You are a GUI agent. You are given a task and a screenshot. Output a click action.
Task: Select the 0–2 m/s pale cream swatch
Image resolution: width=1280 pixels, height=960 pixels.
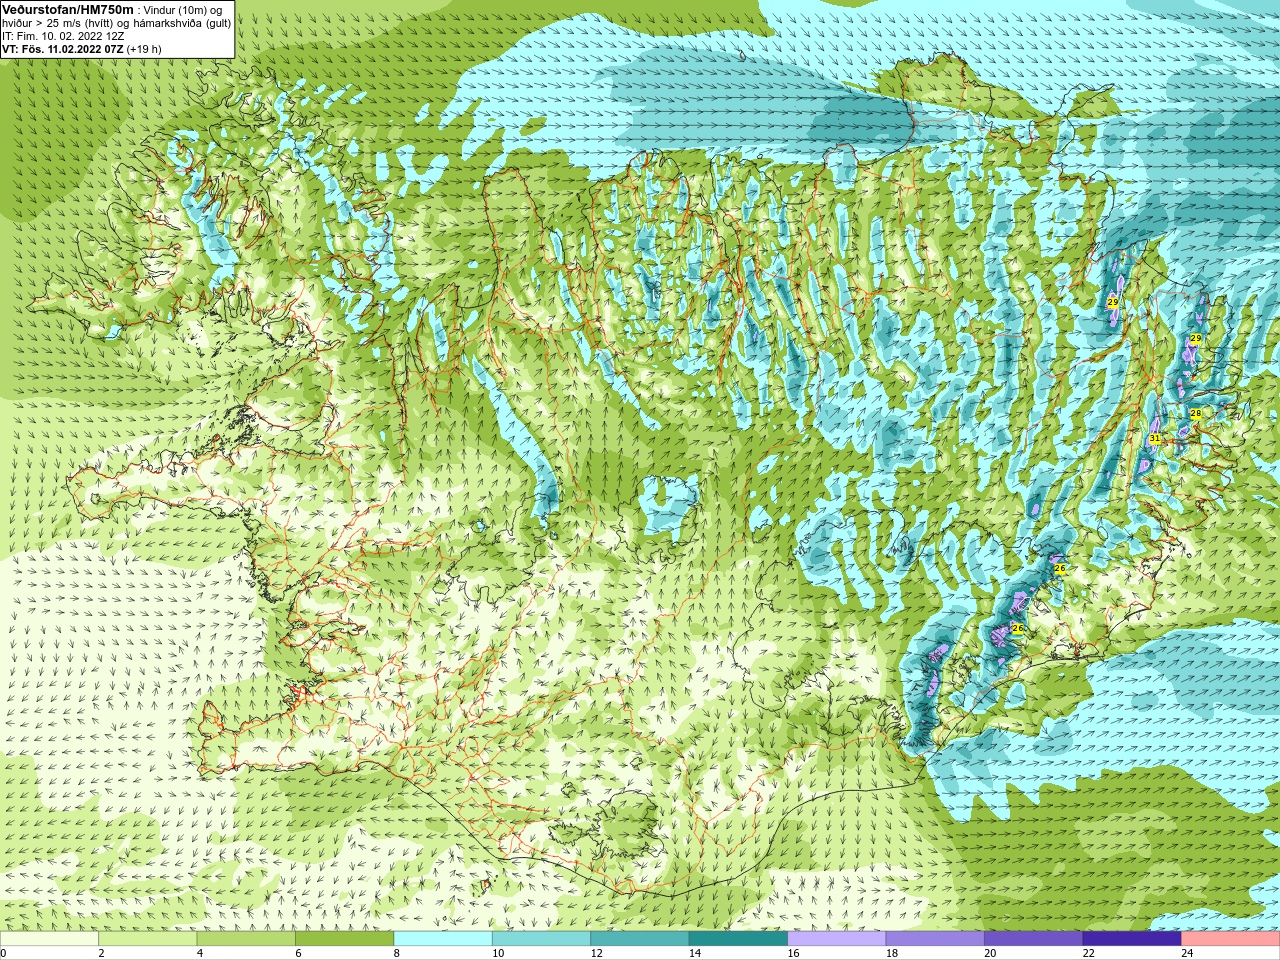click(x=49, y=938)
